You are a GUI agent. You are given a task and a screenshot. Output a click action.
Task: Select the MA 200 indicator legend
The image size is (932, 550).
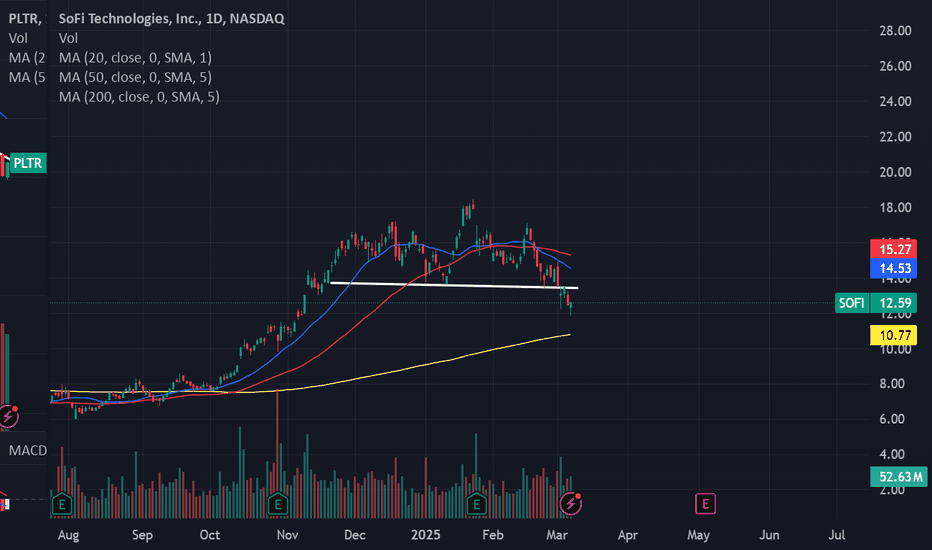point(139,97)
